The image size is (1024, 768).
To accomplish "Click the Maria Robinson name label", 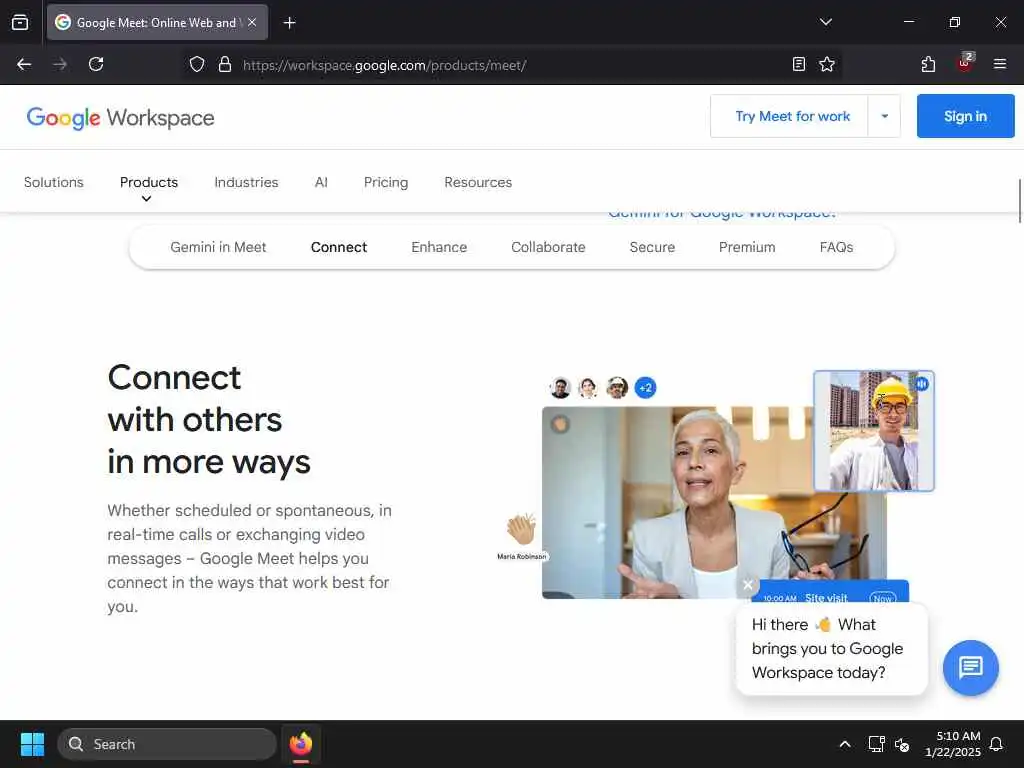I will tap(521, 556).
